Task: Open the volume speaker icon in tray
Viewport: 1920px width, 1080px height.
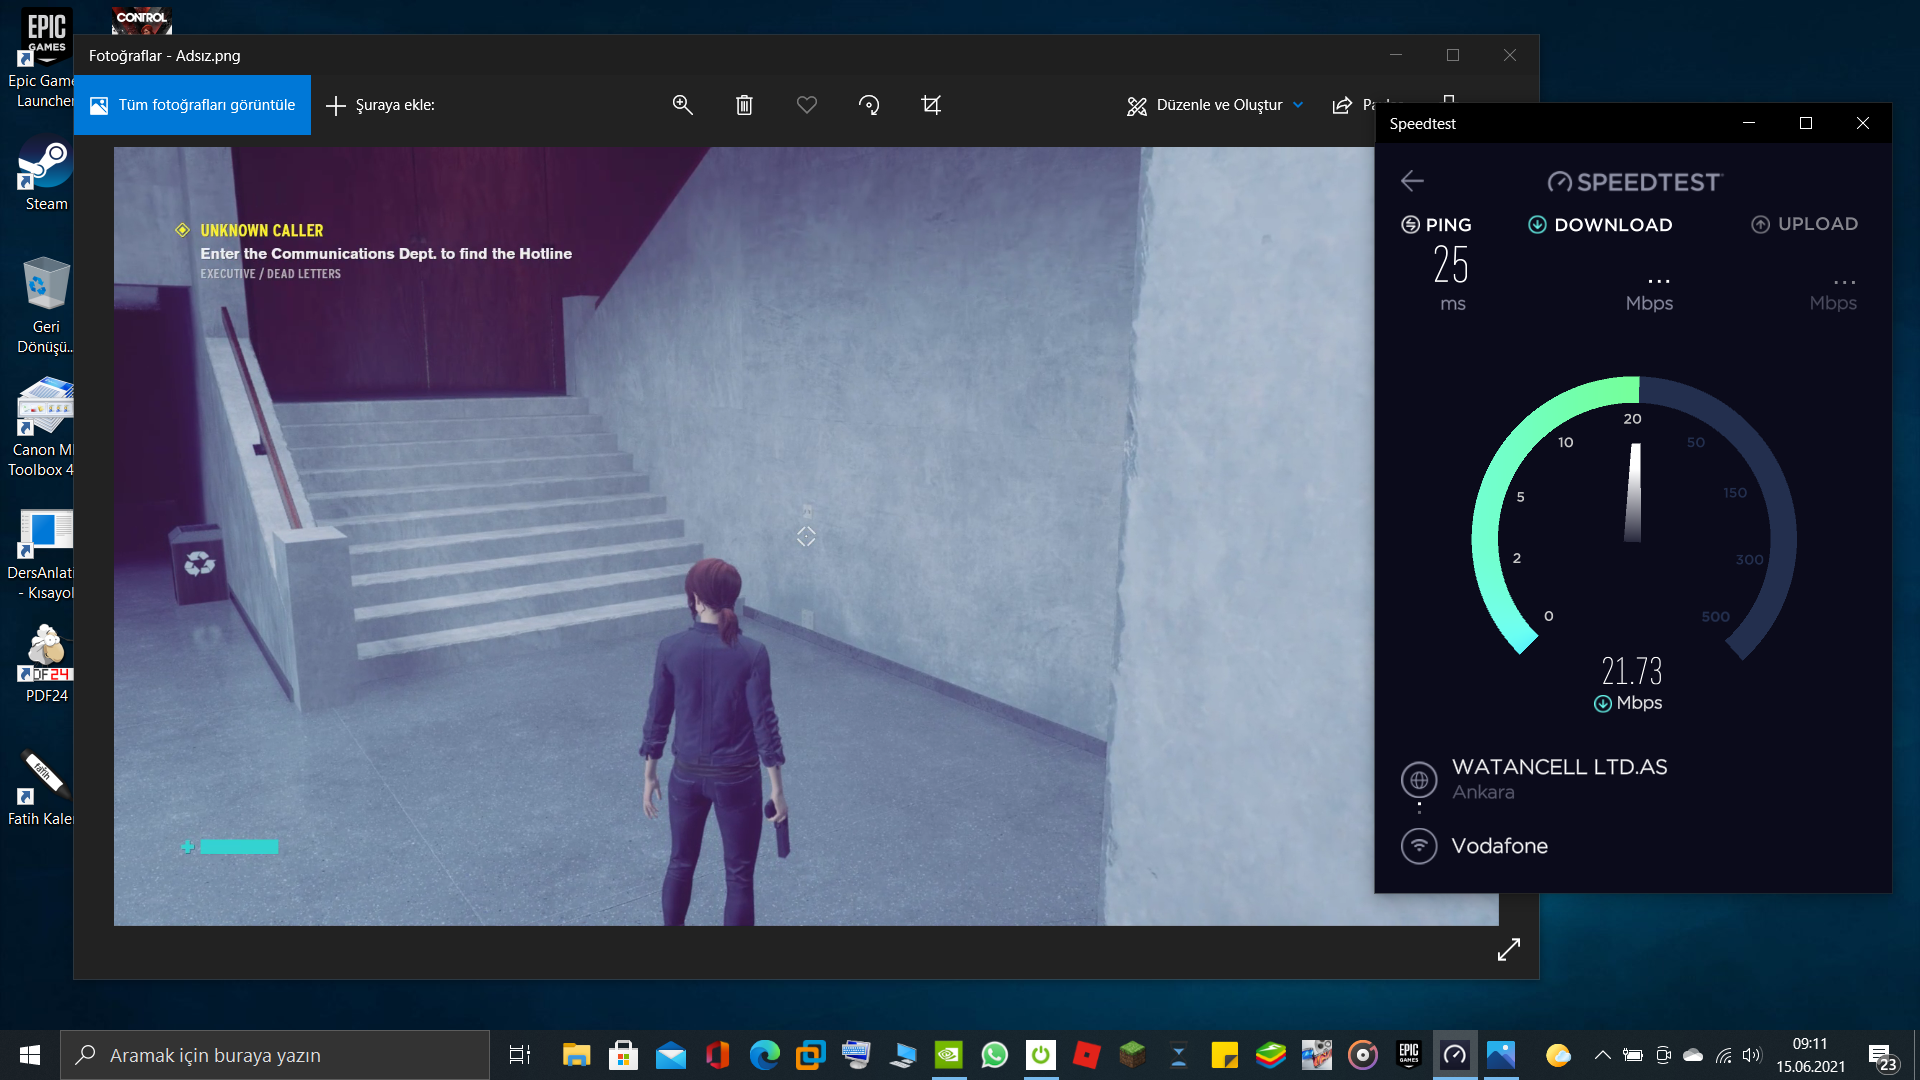Action: (1751, 1055)
